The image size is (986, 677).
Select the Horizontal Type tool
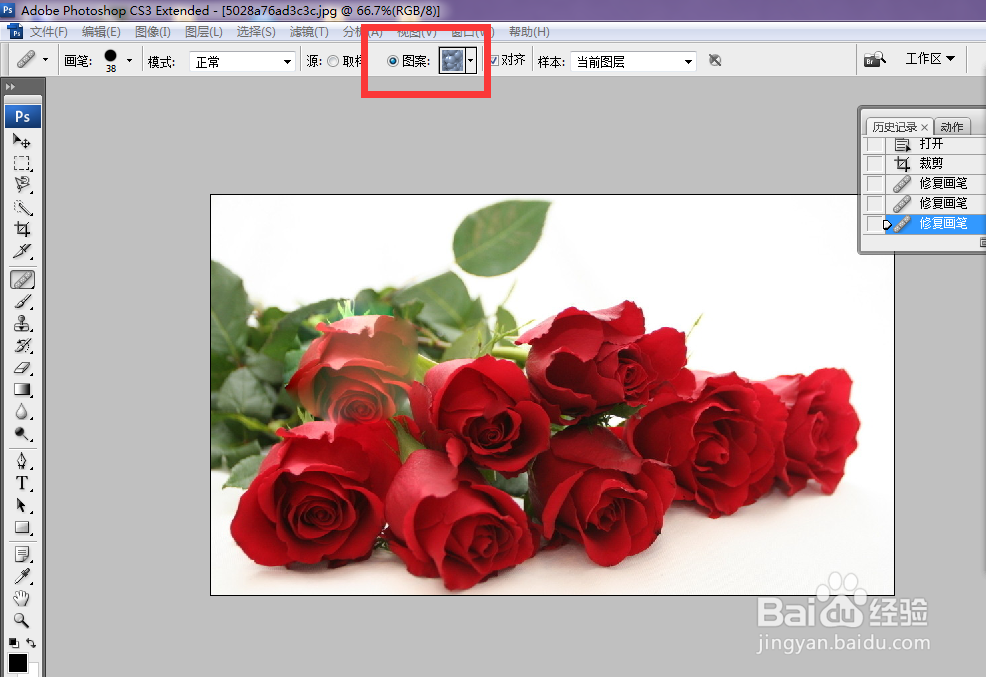click(22, 483)
